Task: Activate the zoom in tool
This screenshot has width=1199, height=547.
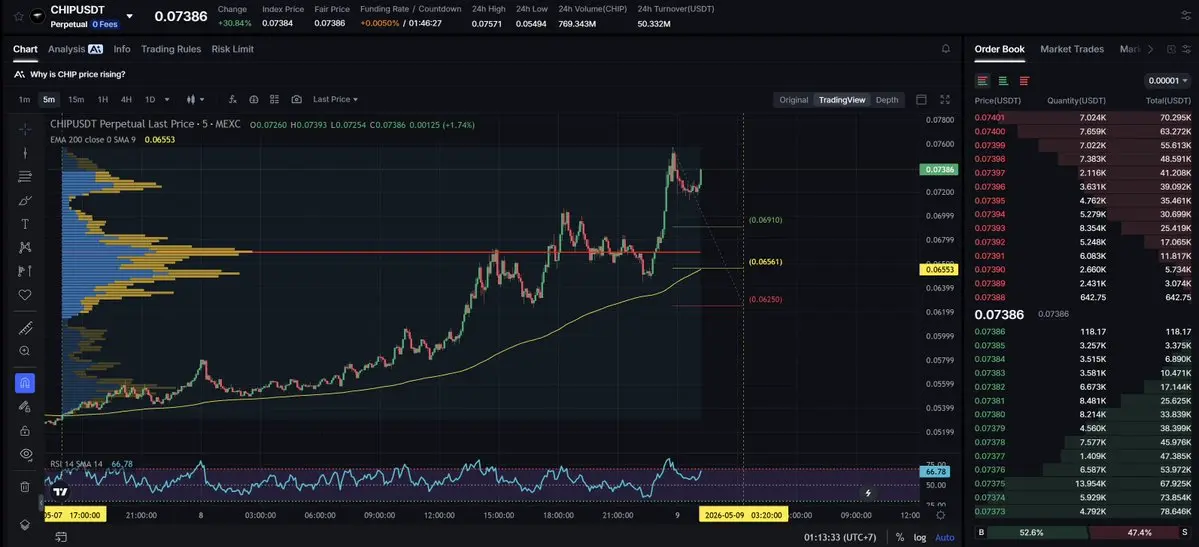Action: click(24, 351)
